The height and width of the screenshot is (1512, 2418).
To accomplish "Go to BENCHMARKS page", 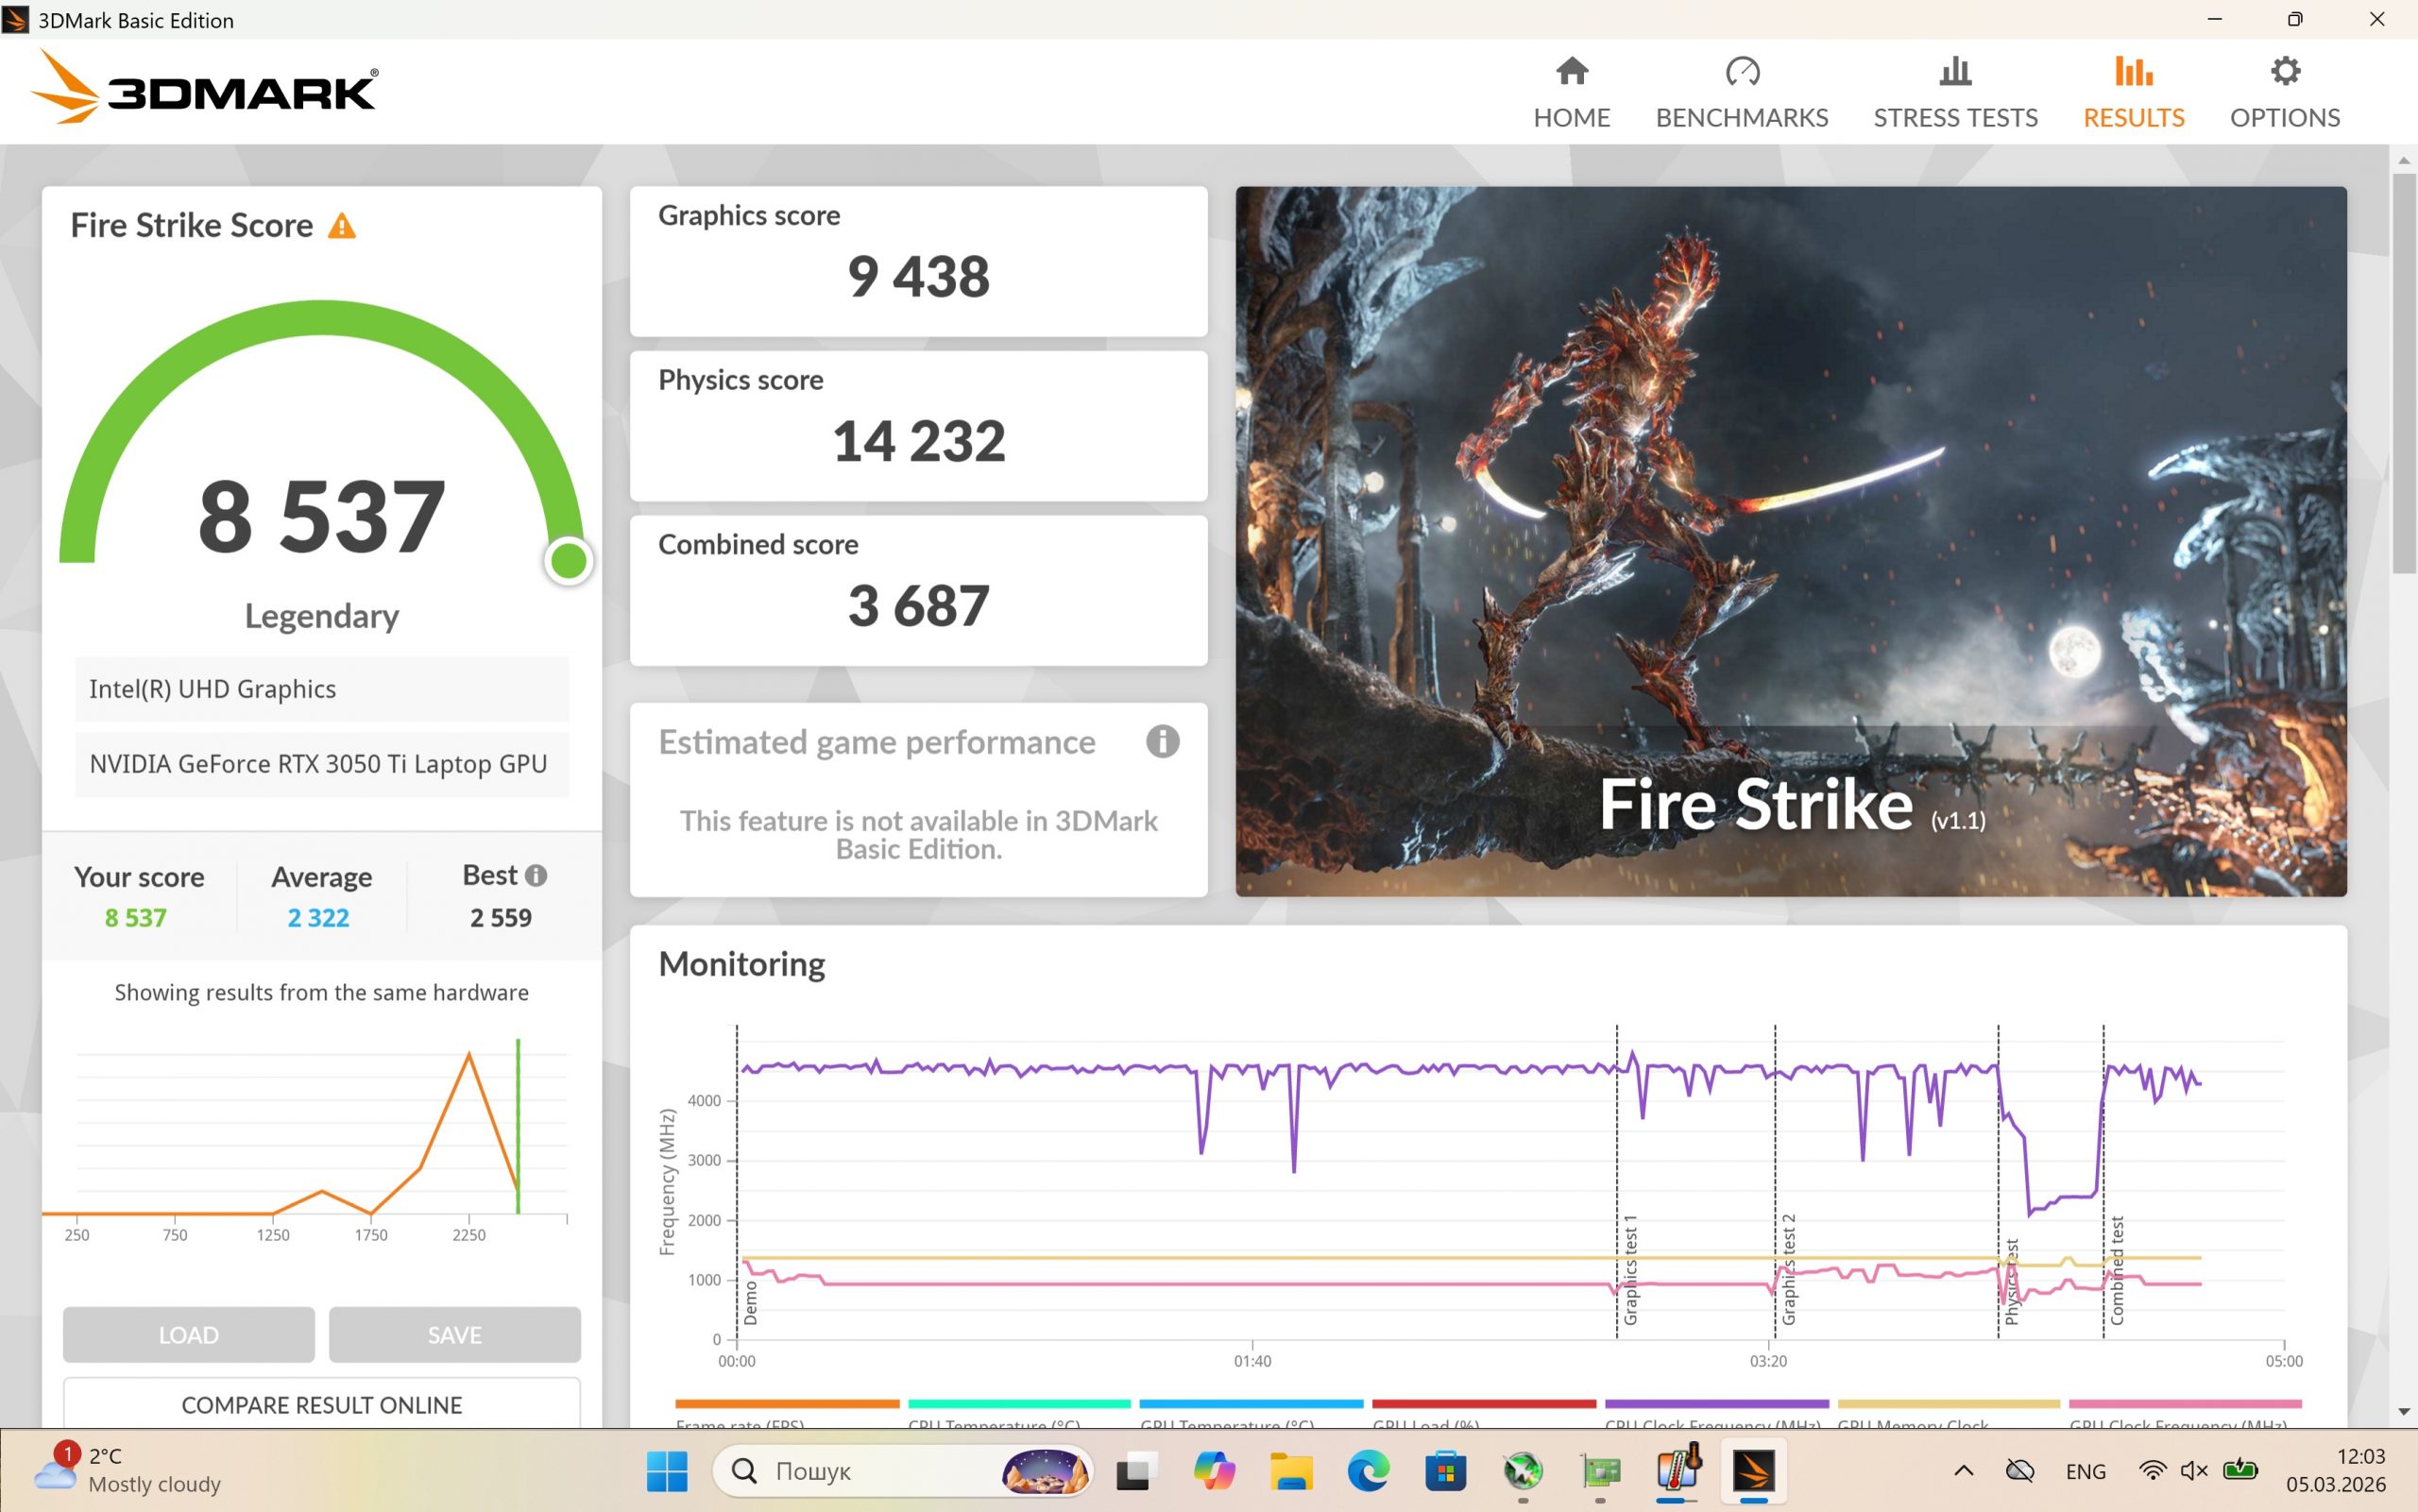I will (x=1741, y=92).
